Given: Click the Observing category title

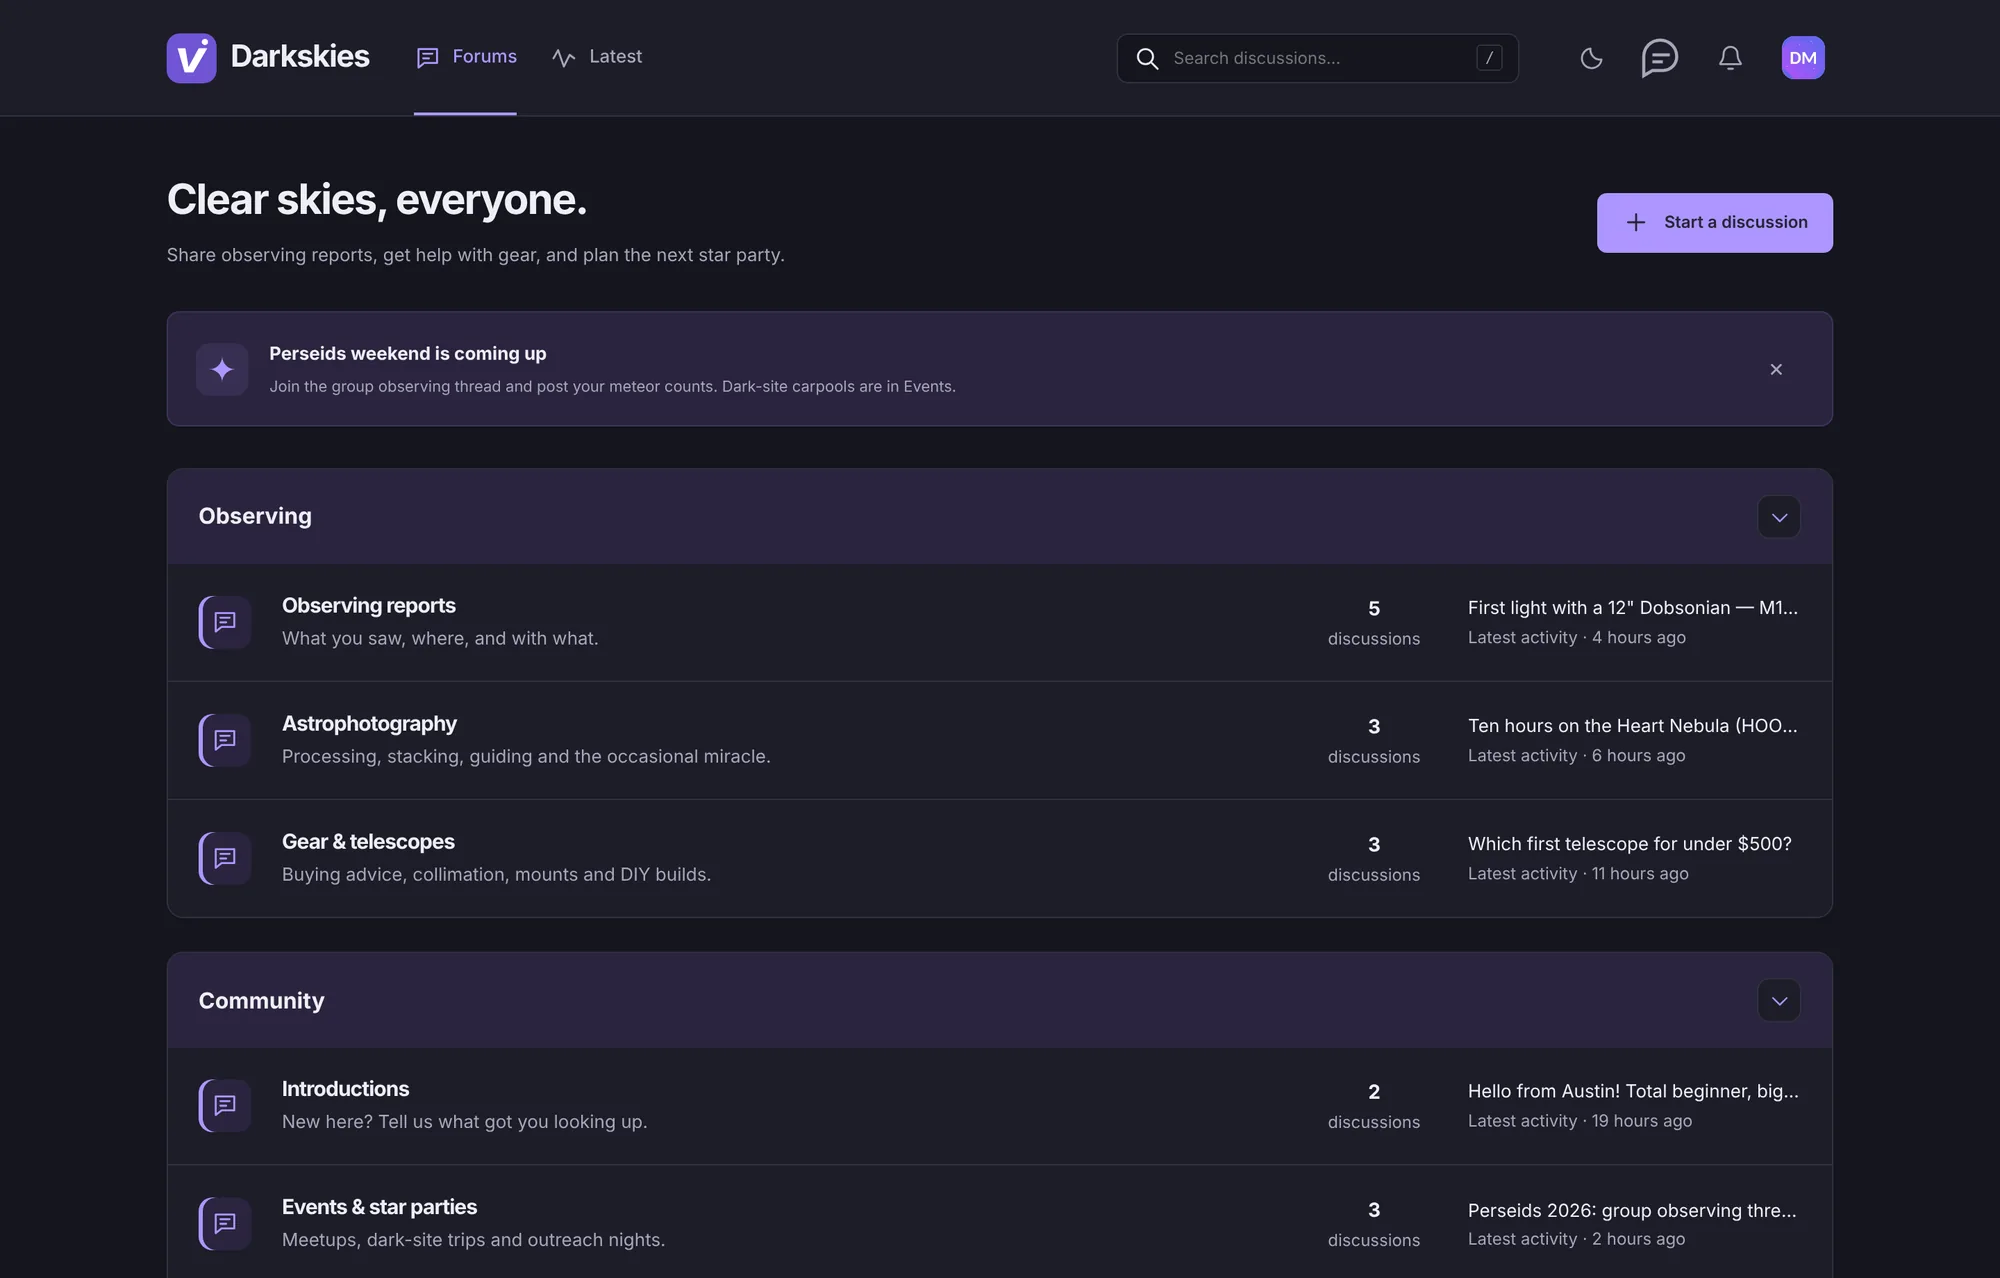Looking at the screenshot, I should (x=255, y=516).
